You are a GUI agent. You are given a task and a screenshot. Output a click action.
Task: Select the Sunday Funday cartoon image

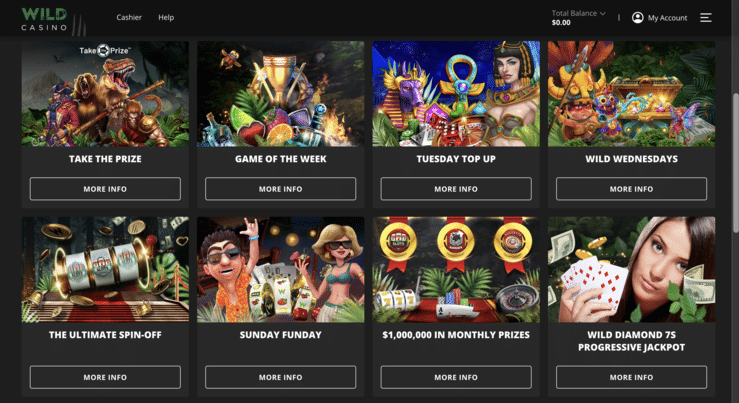[280, 270]
